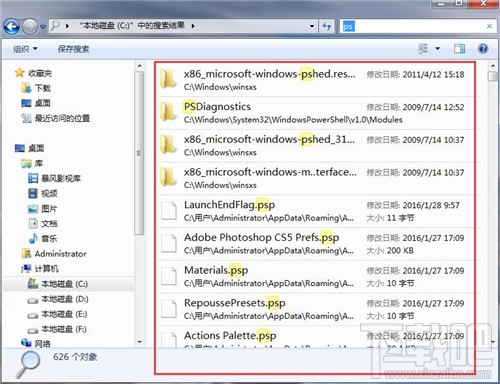Click the Materials.psp file icon
Image resolution: width=500 pixels, height=384 pixels.
point(169,276)
